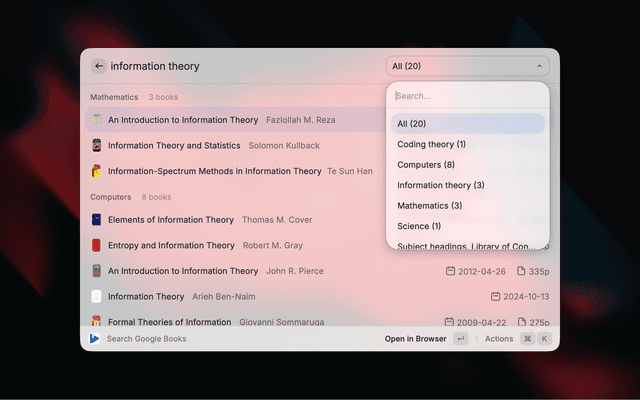Screen dimensions: 640x400
Task: Click the K key icon next to Actions
Action: coord(545,339)
